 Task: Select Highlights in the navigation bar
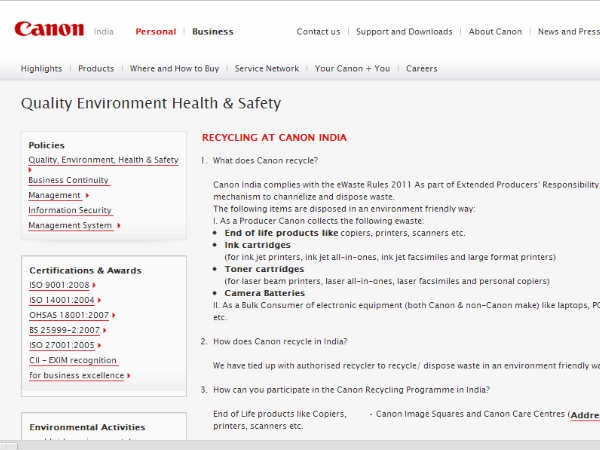(41, 68)
